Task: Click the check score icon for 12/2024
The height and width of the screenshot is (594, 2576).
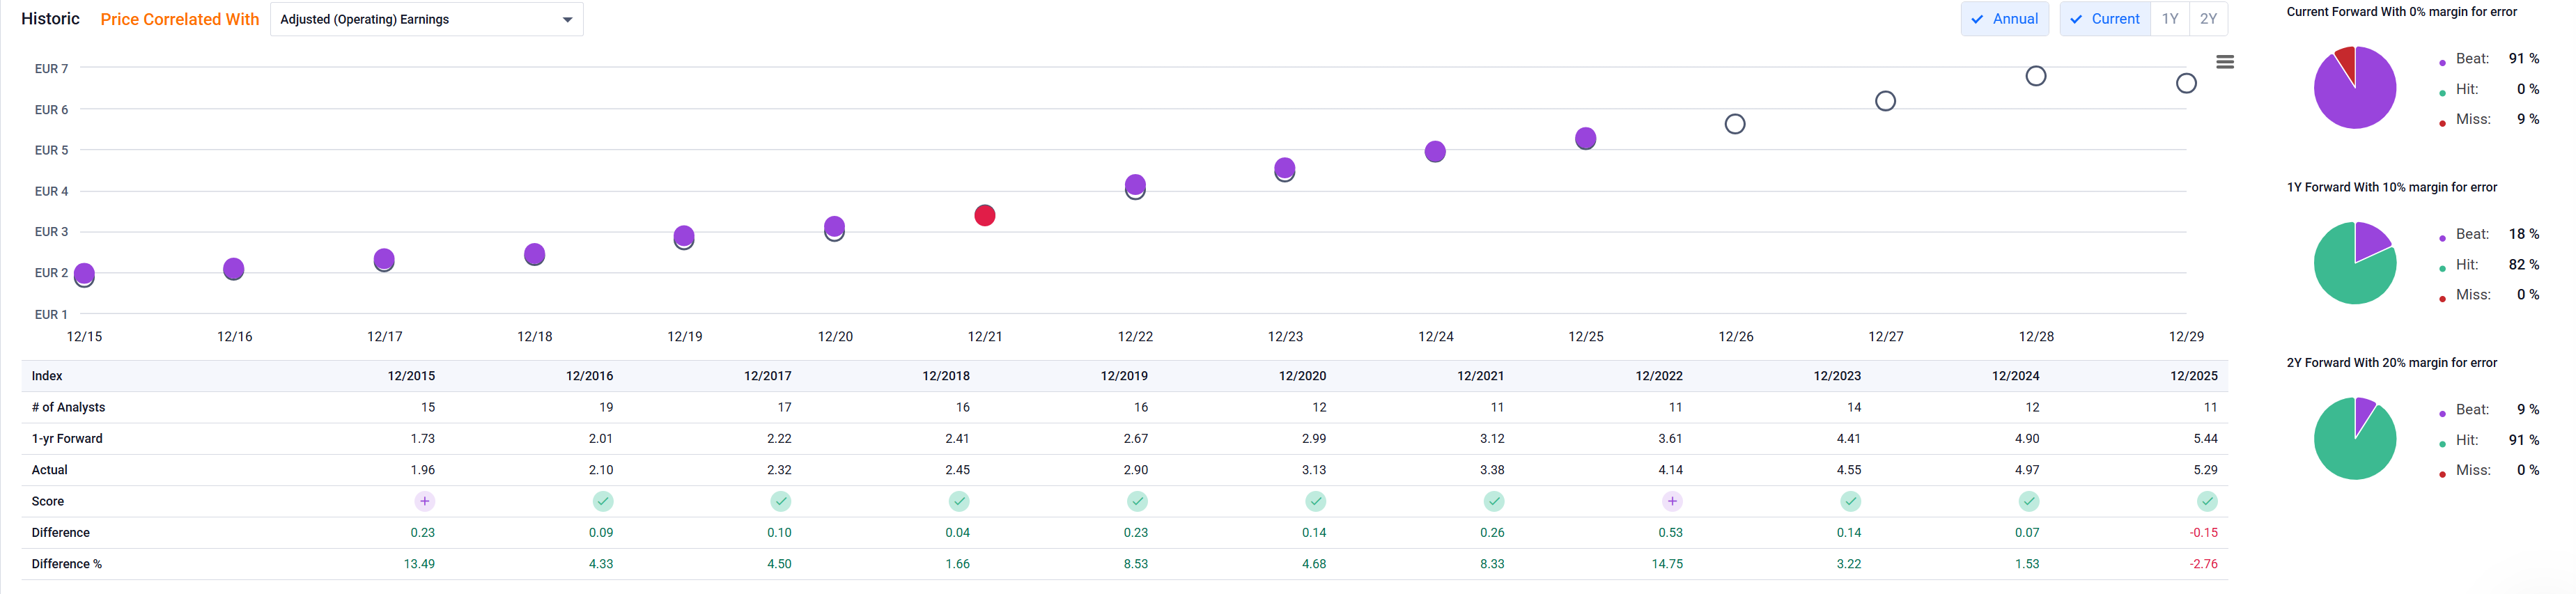Action: 2029,501
